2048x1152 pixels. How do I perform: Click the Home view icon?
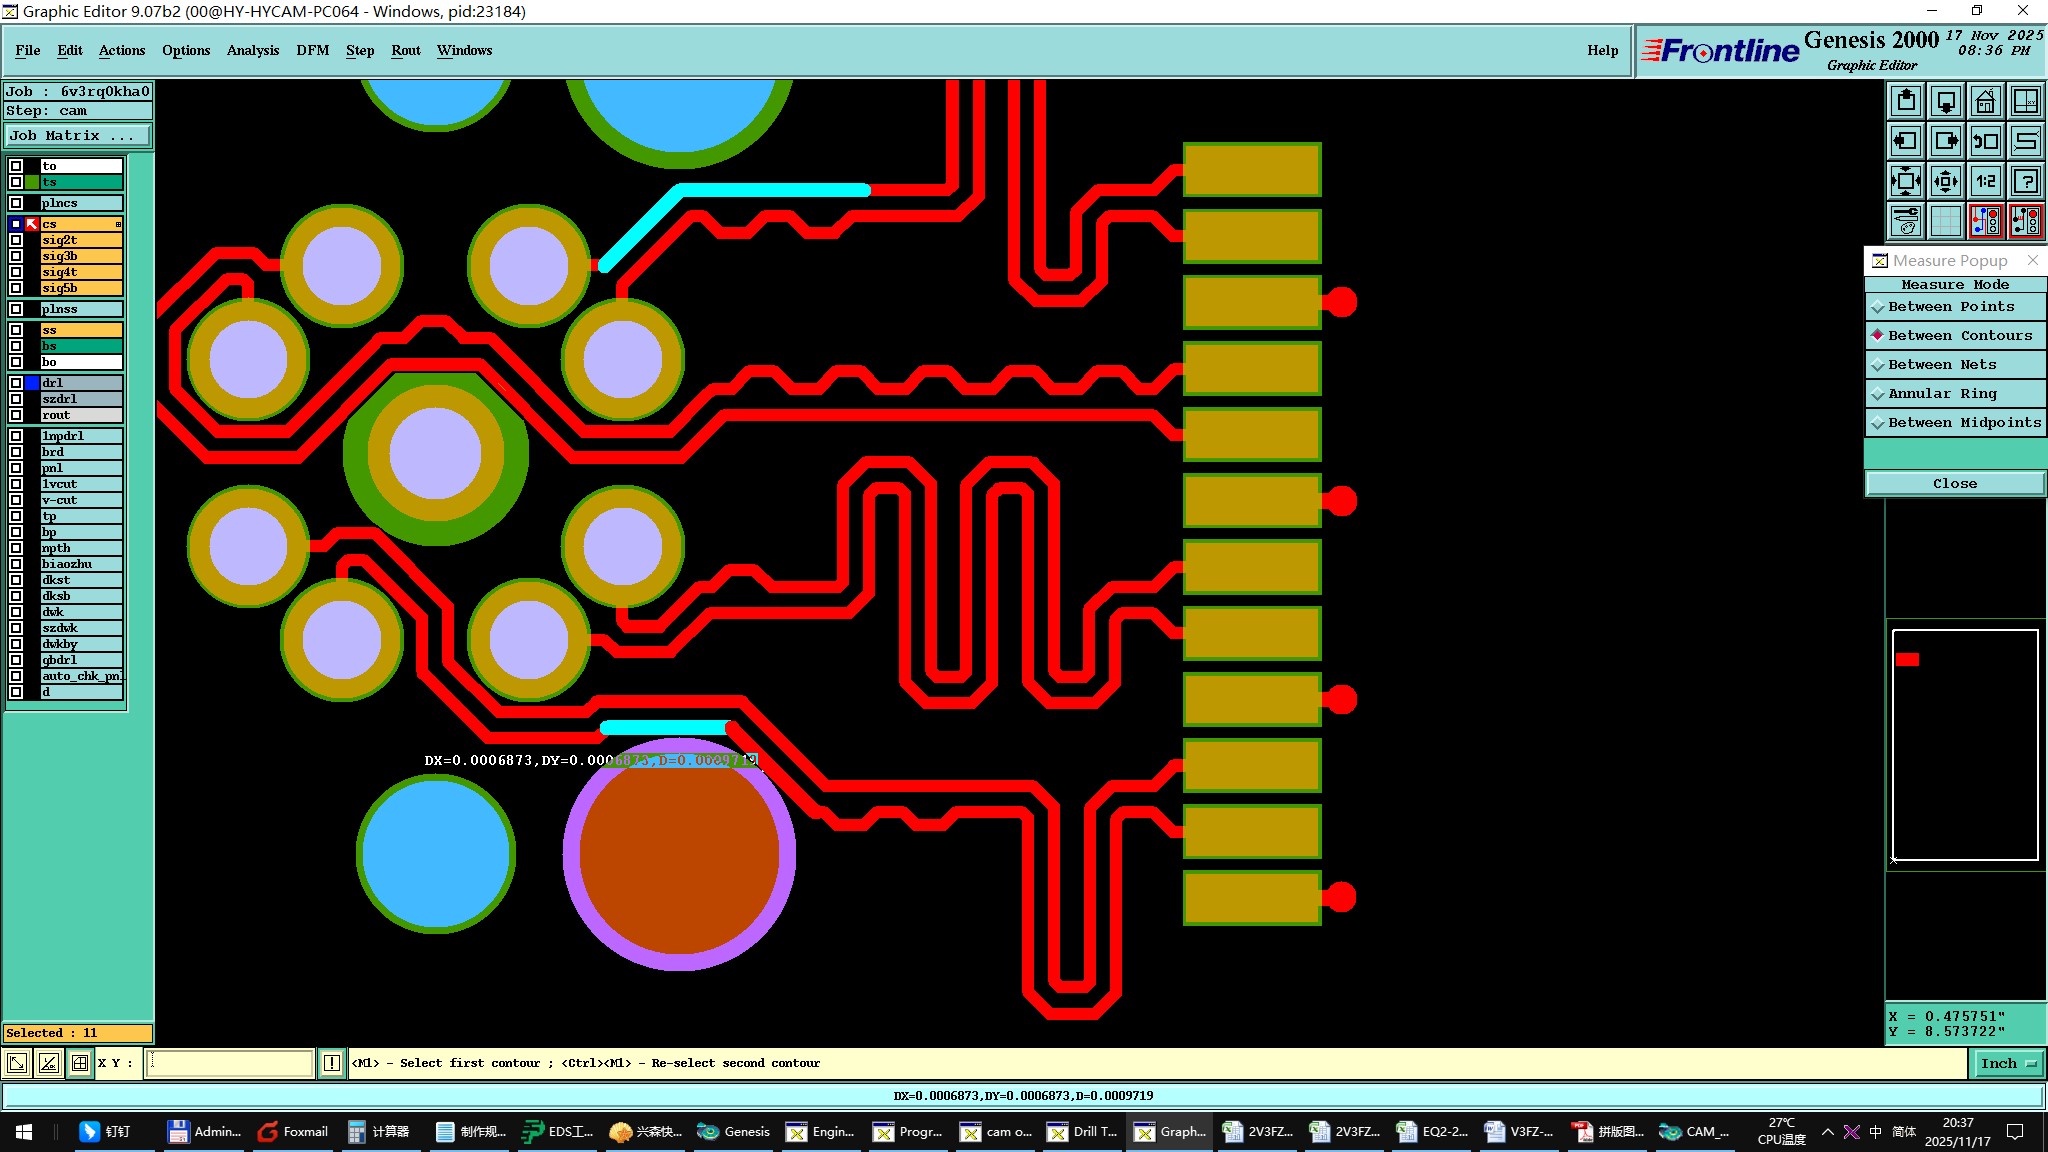(x=1985, y=101)
